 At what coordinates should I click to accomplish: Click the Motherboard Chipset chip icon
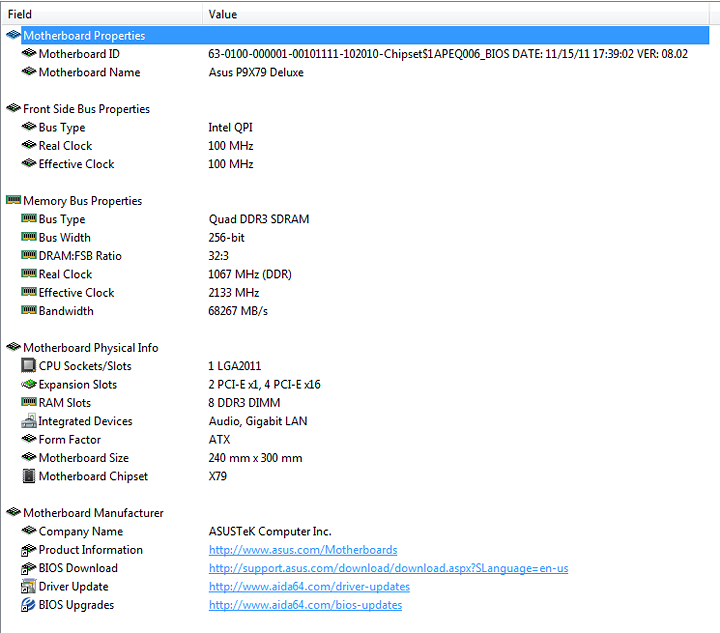28,476
